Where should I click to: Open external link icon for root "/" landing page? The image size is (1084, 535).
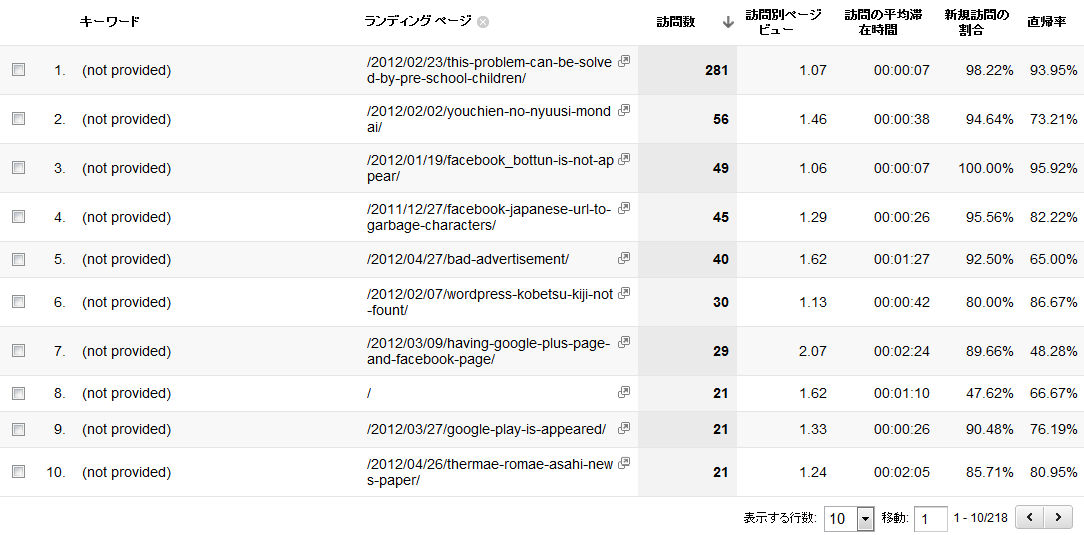point(624,392)
